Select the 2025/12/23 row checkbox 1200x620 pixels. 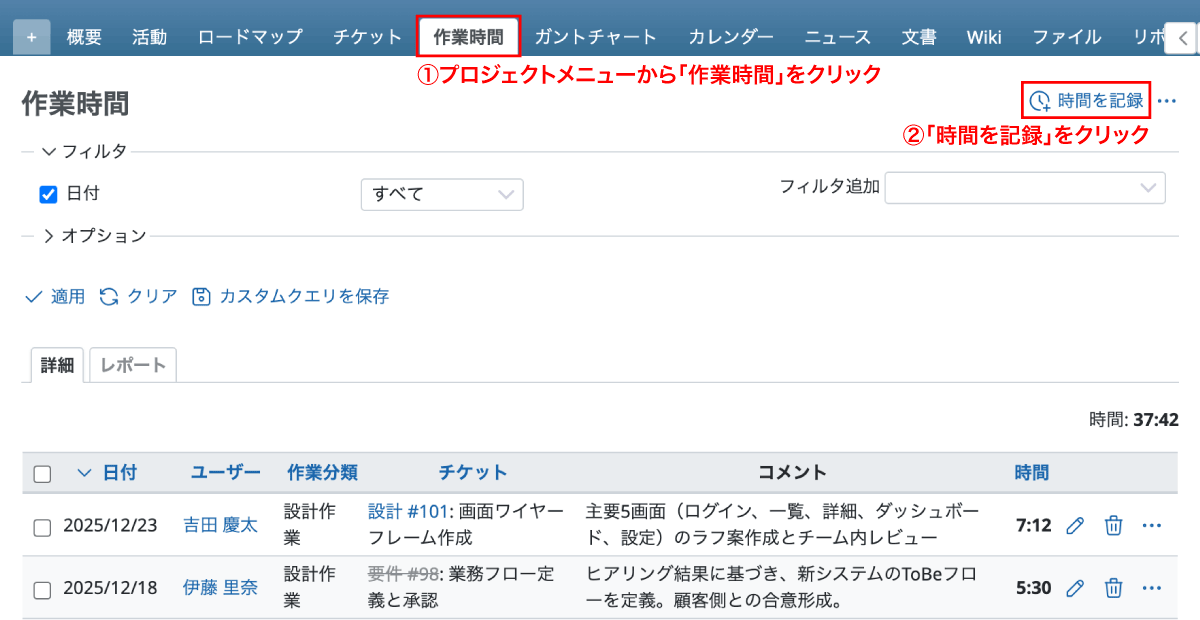click(x=42, y=527)
